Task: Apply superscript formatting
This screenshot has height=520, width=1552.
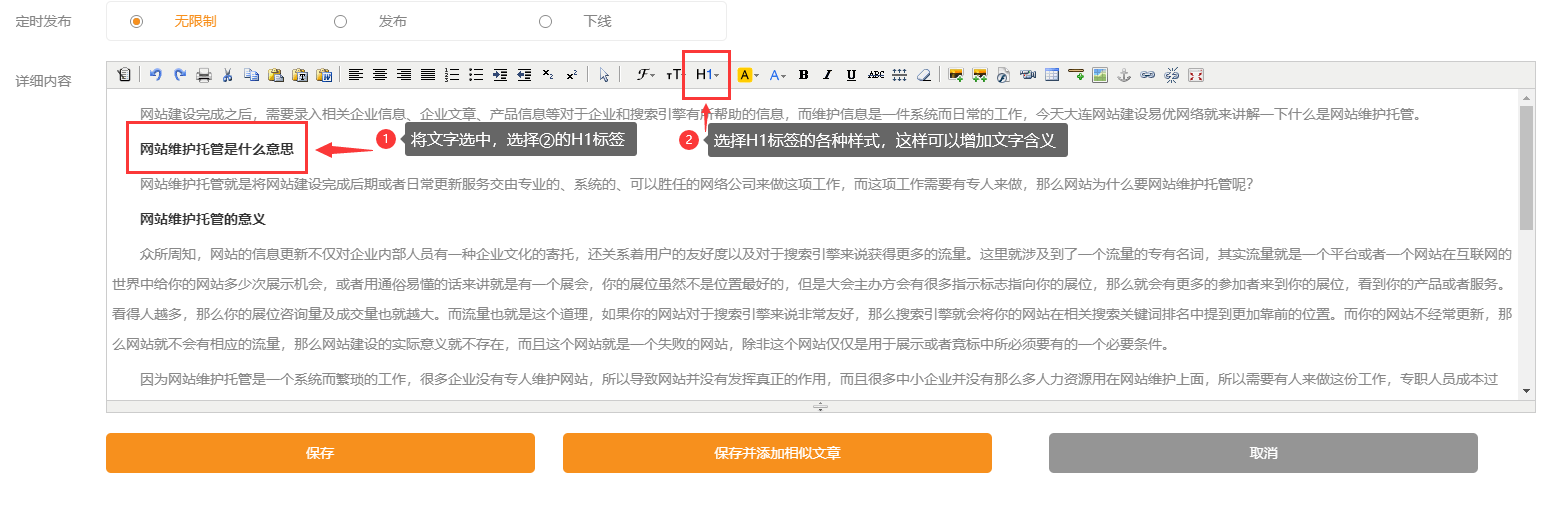Action: click(x=572, y=75)
